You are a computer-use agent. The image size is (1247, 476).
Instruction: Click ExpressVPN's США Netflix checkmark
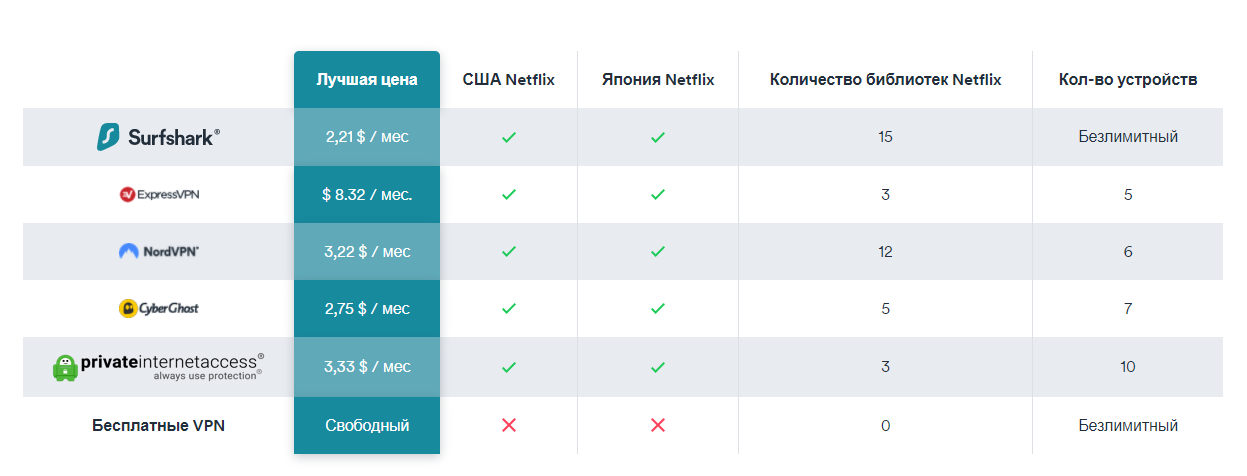(x=508, y=195)
